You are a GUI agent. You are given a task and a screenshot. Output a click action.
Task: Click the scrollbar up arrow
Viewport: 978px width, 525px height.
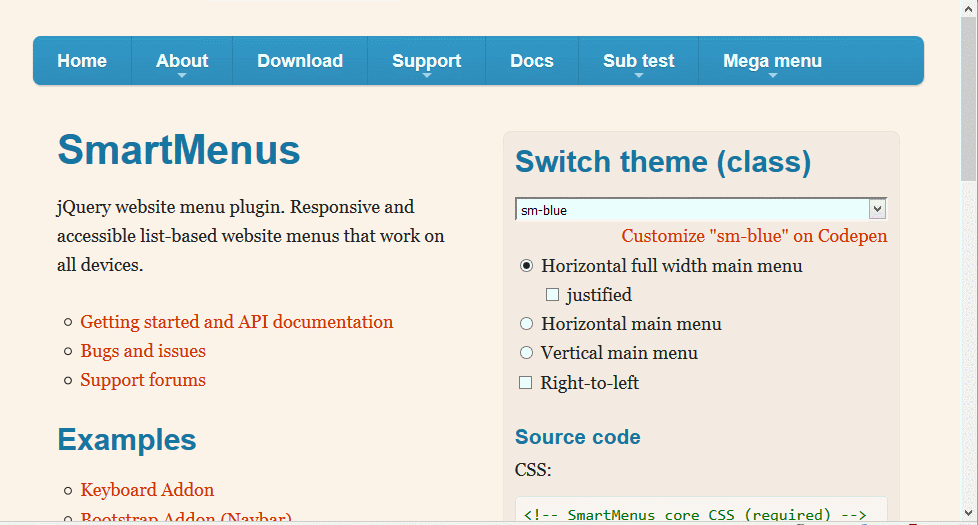click(x=969, y=9)
